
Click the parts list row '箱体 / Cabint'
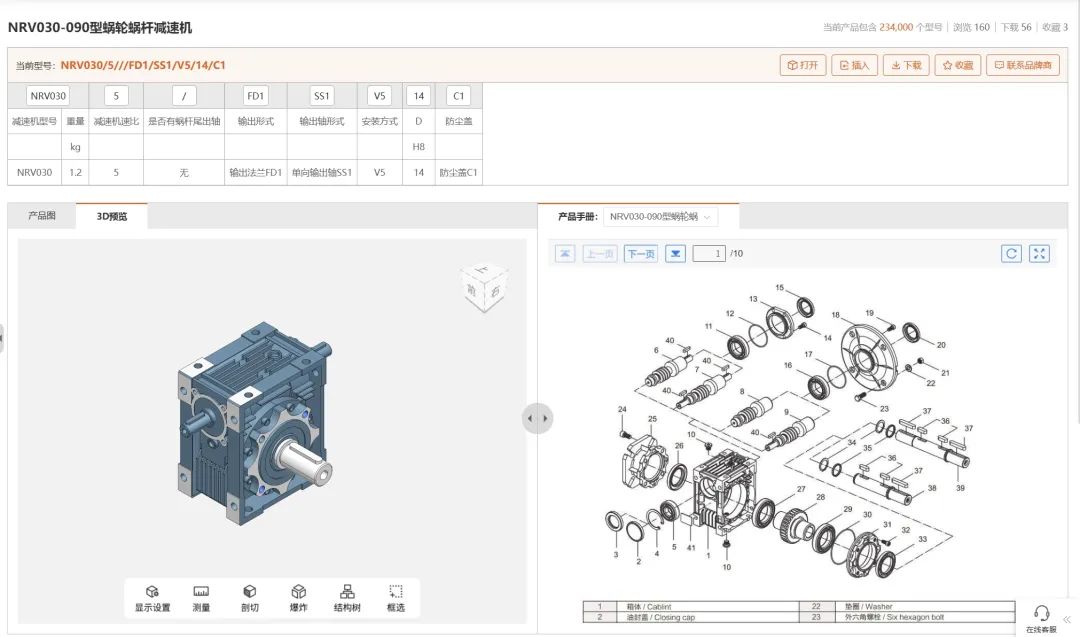click(x=691, y=607)
